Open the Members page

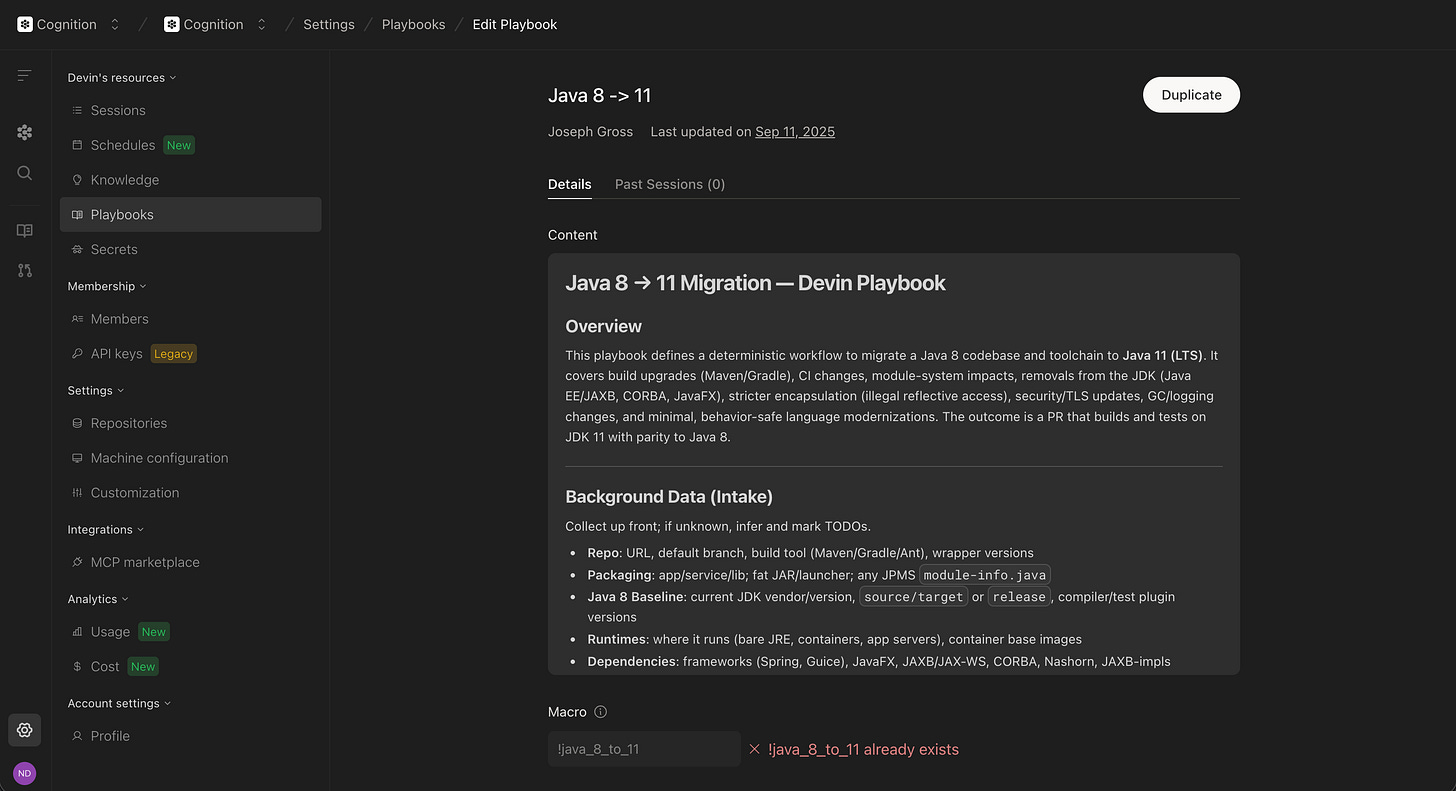click(191, 319)
